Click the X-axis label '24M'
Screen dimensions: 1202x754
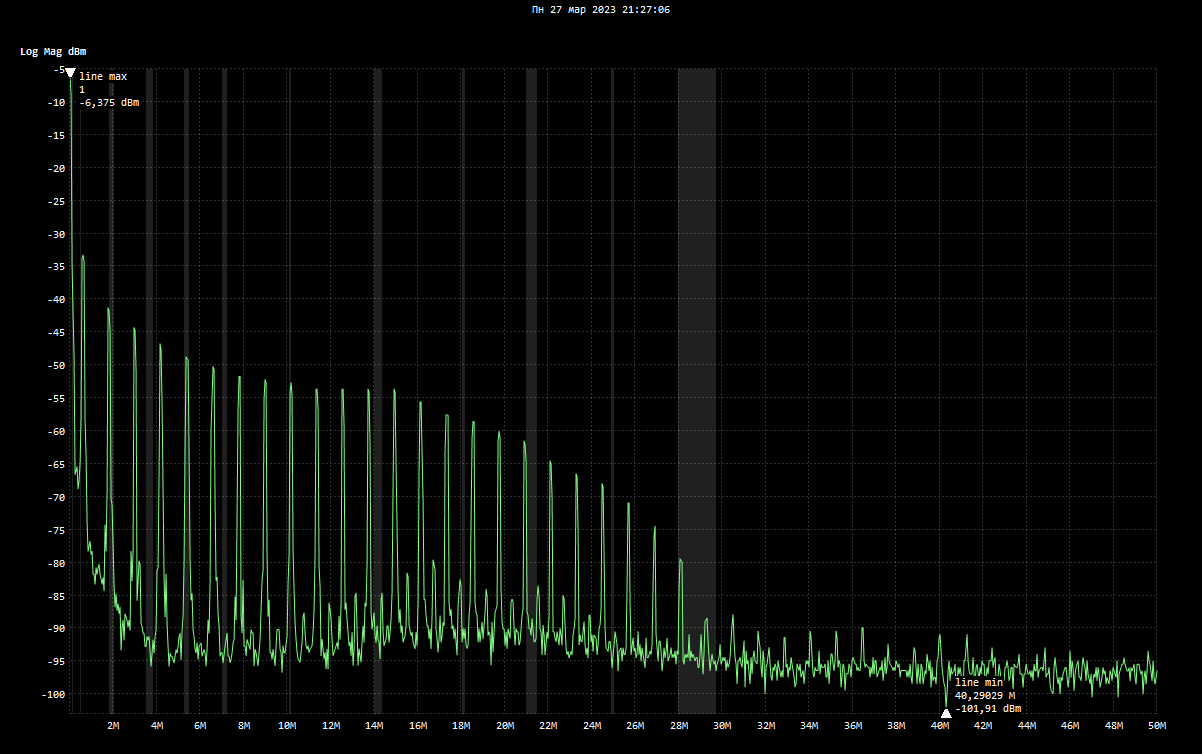click(x=592, y=725)
